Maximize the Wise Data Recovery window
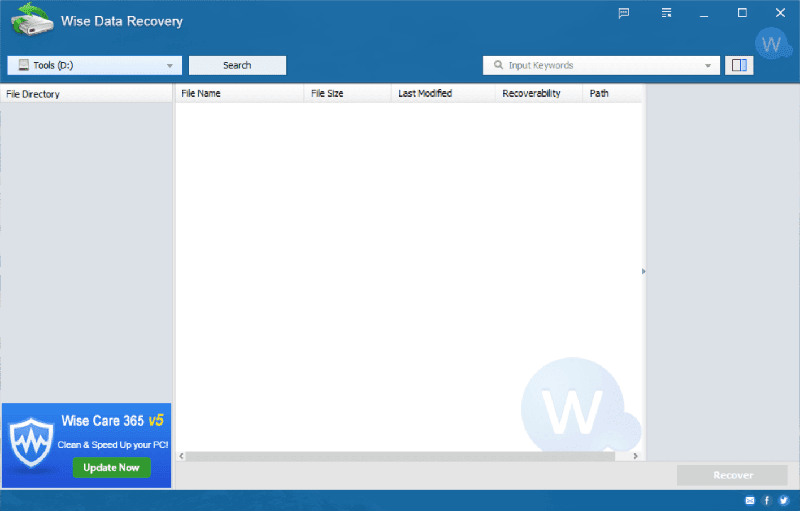Image resolution: width=800 pixels, height=511 pixels. click(742, 13)
